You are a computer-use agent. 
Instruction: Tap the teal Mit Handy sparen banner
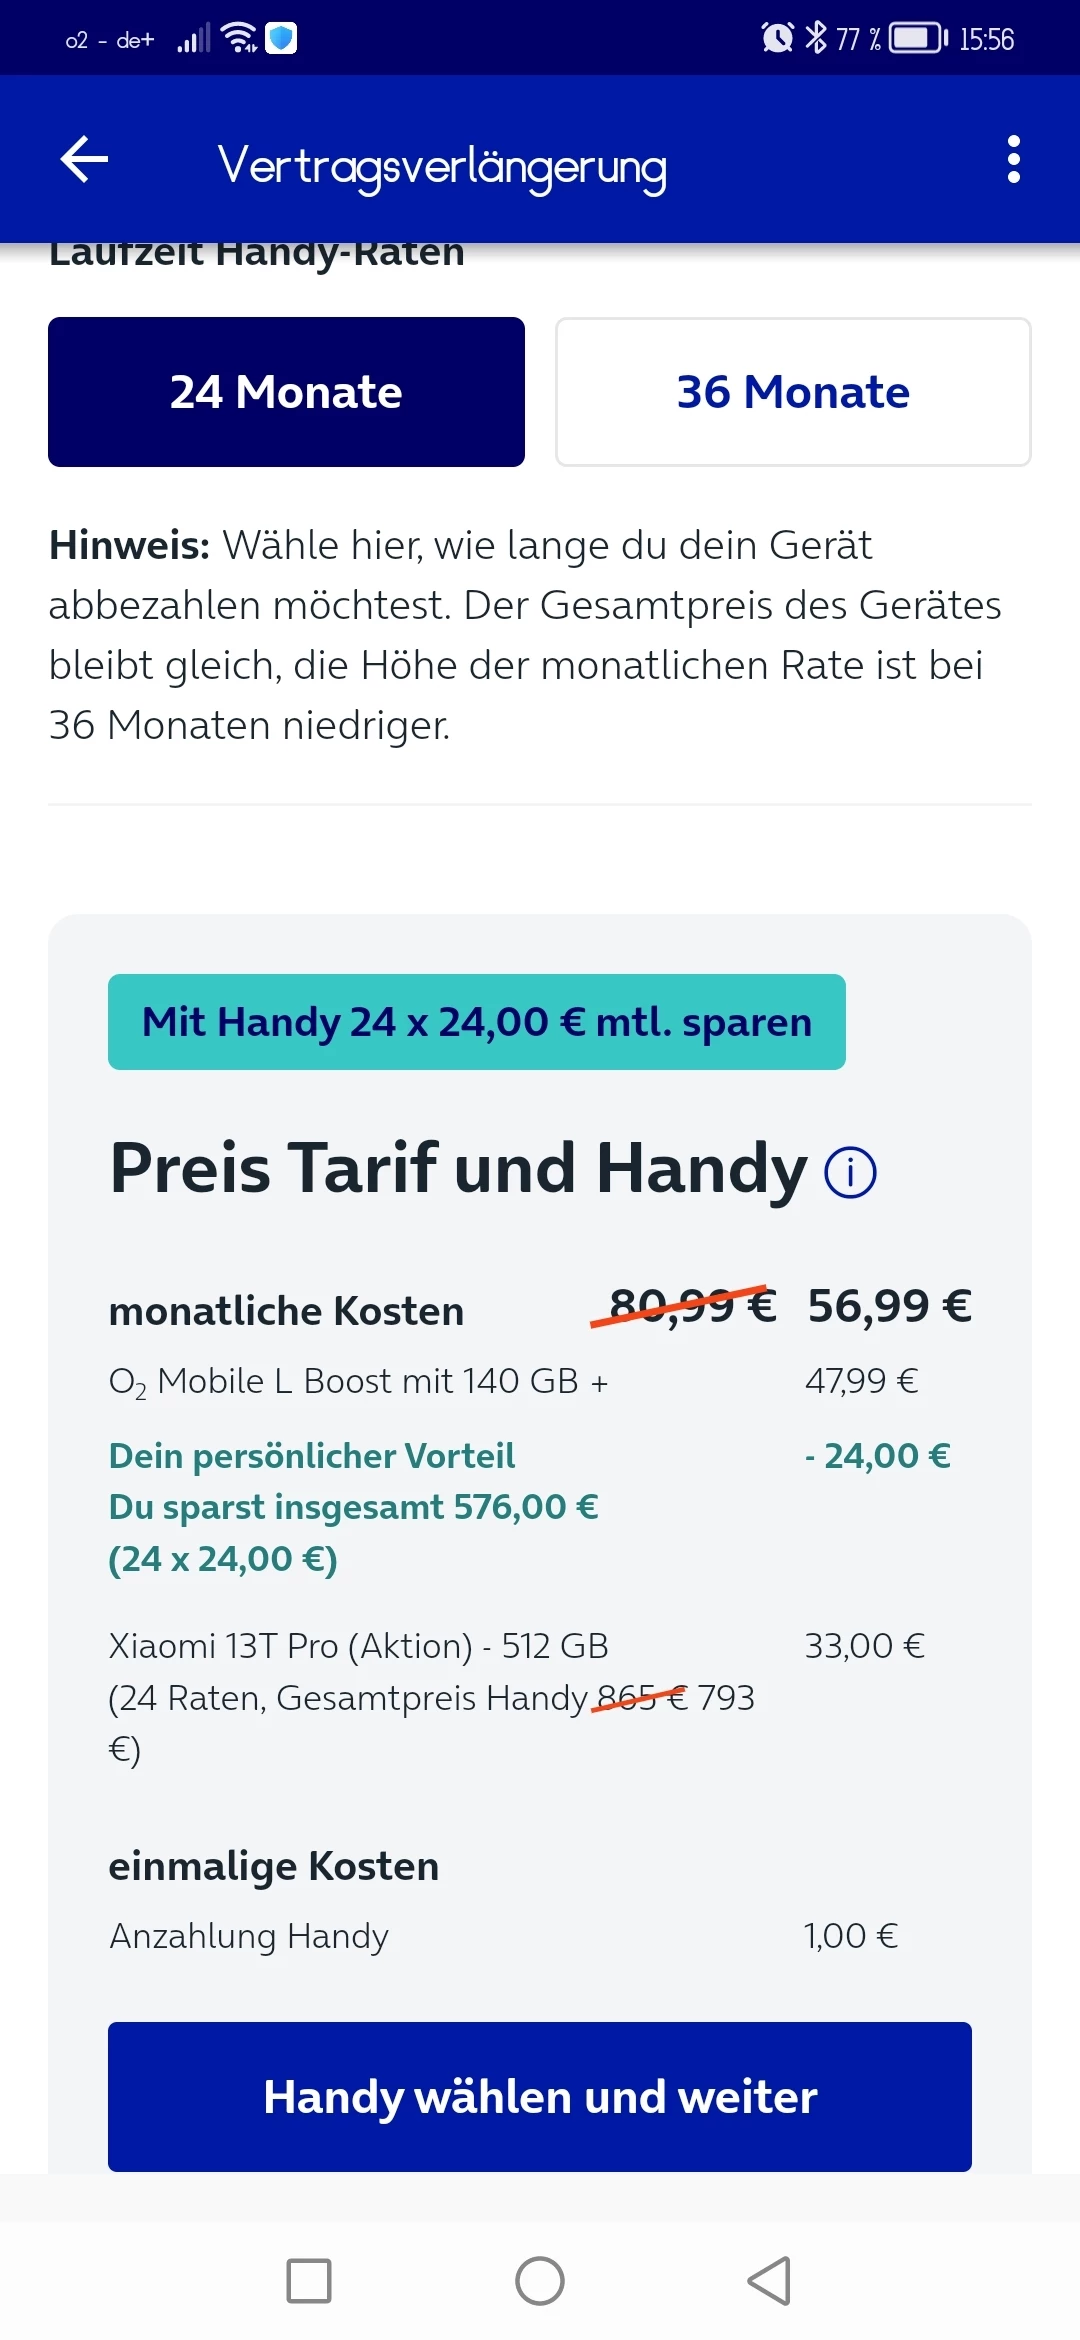click(x=477, y=1022)
